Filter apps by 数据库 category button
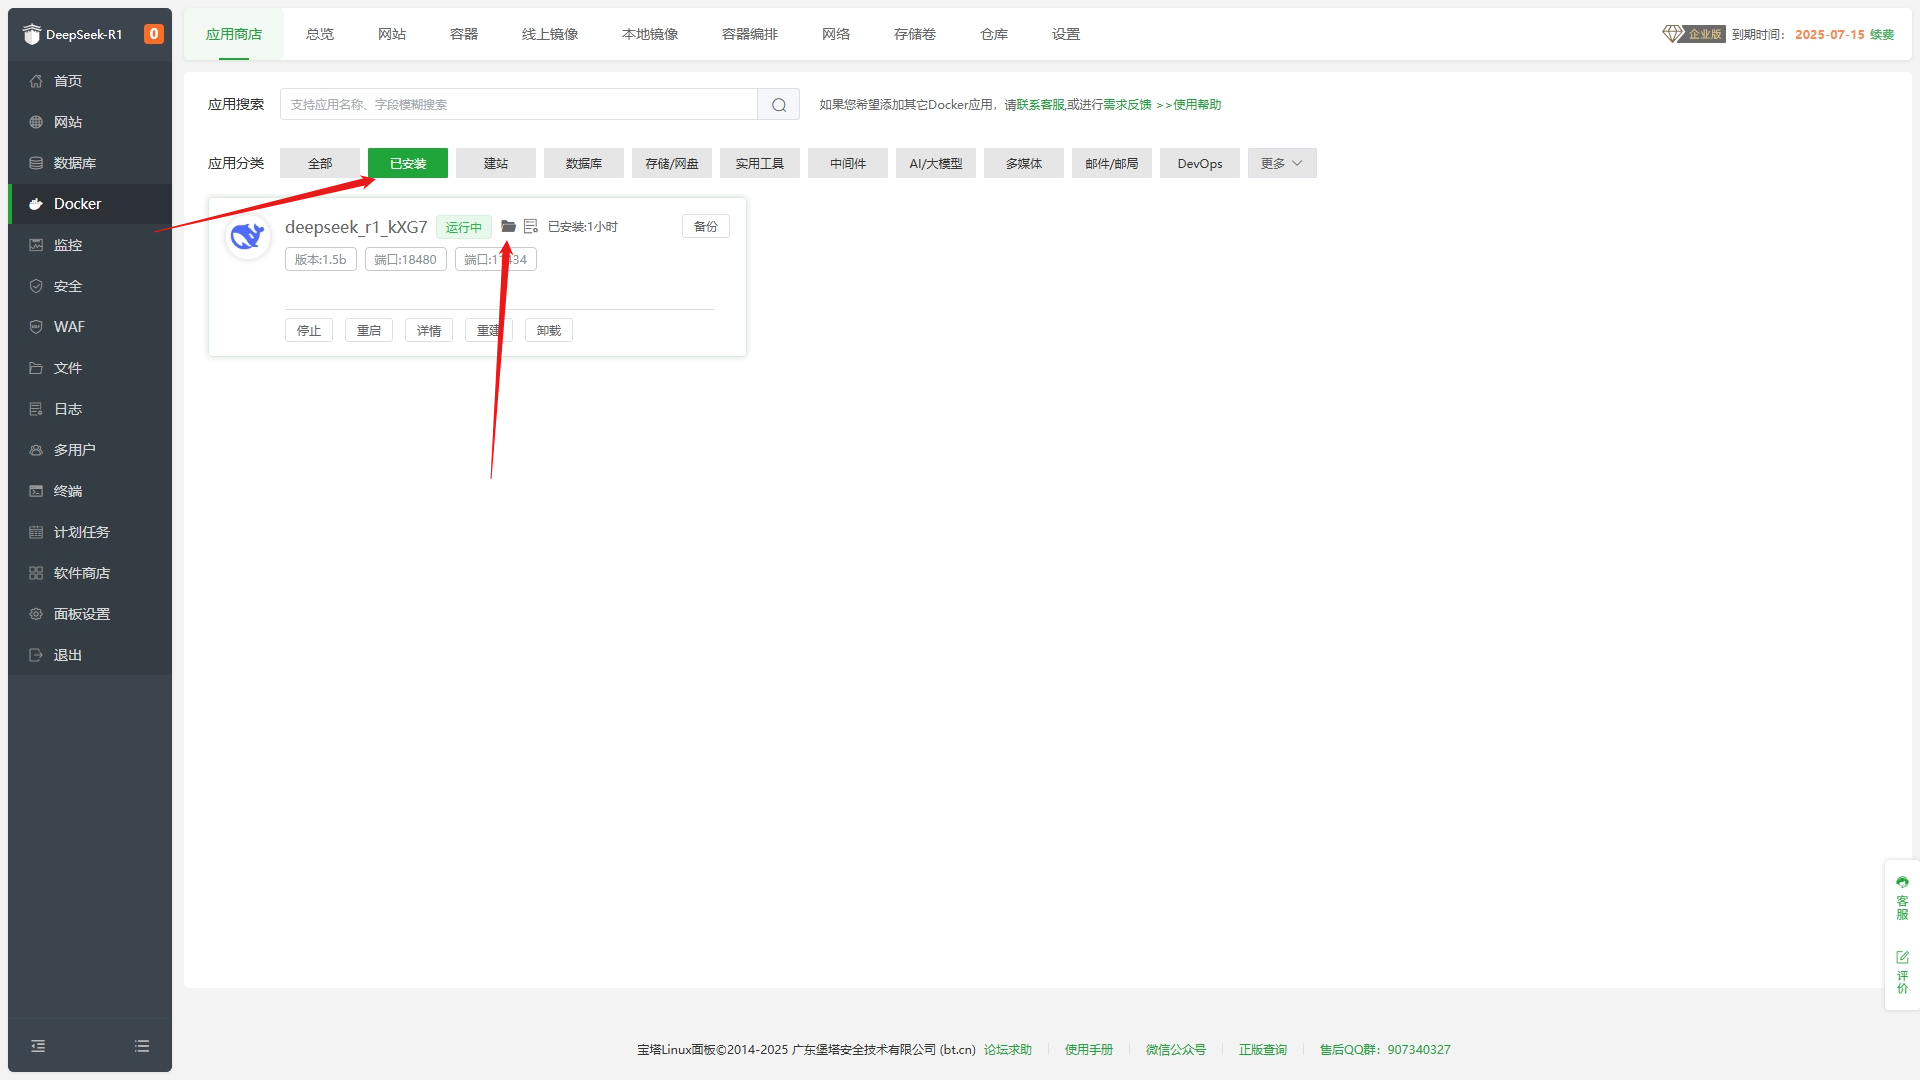 [584, 164]
